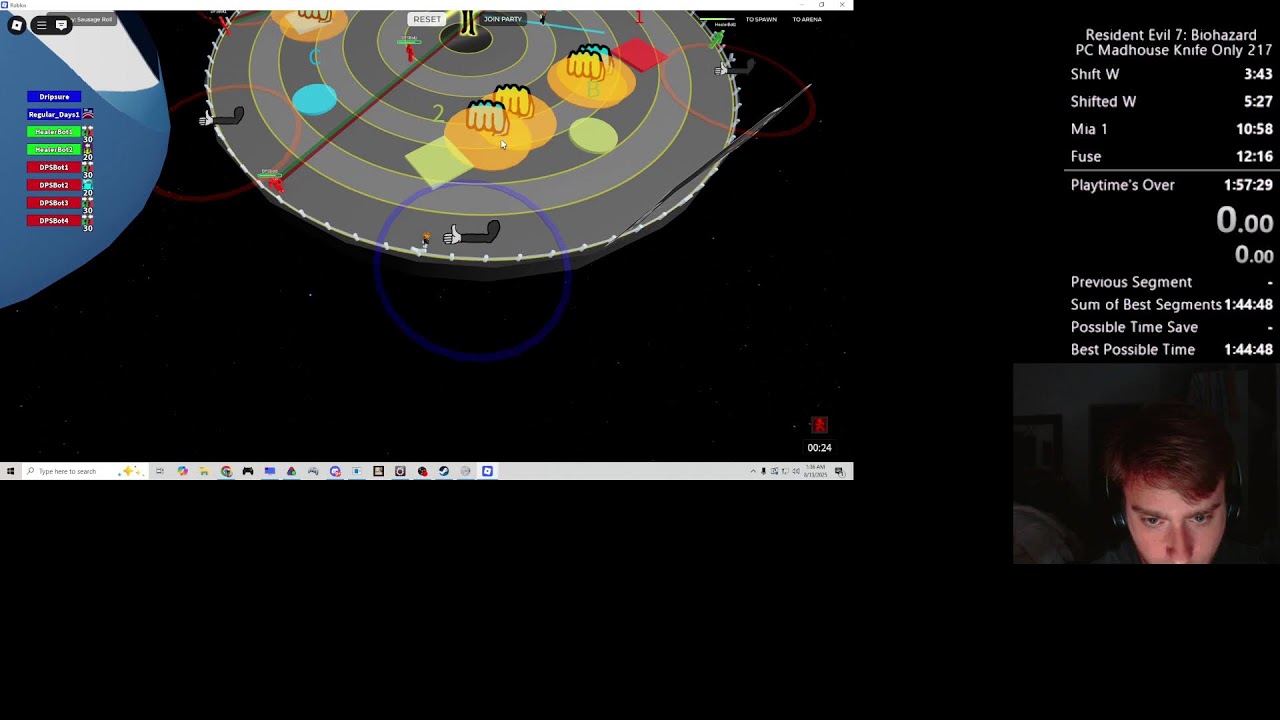Open File Explorer from the taskbar

click(x=204, y=471)
